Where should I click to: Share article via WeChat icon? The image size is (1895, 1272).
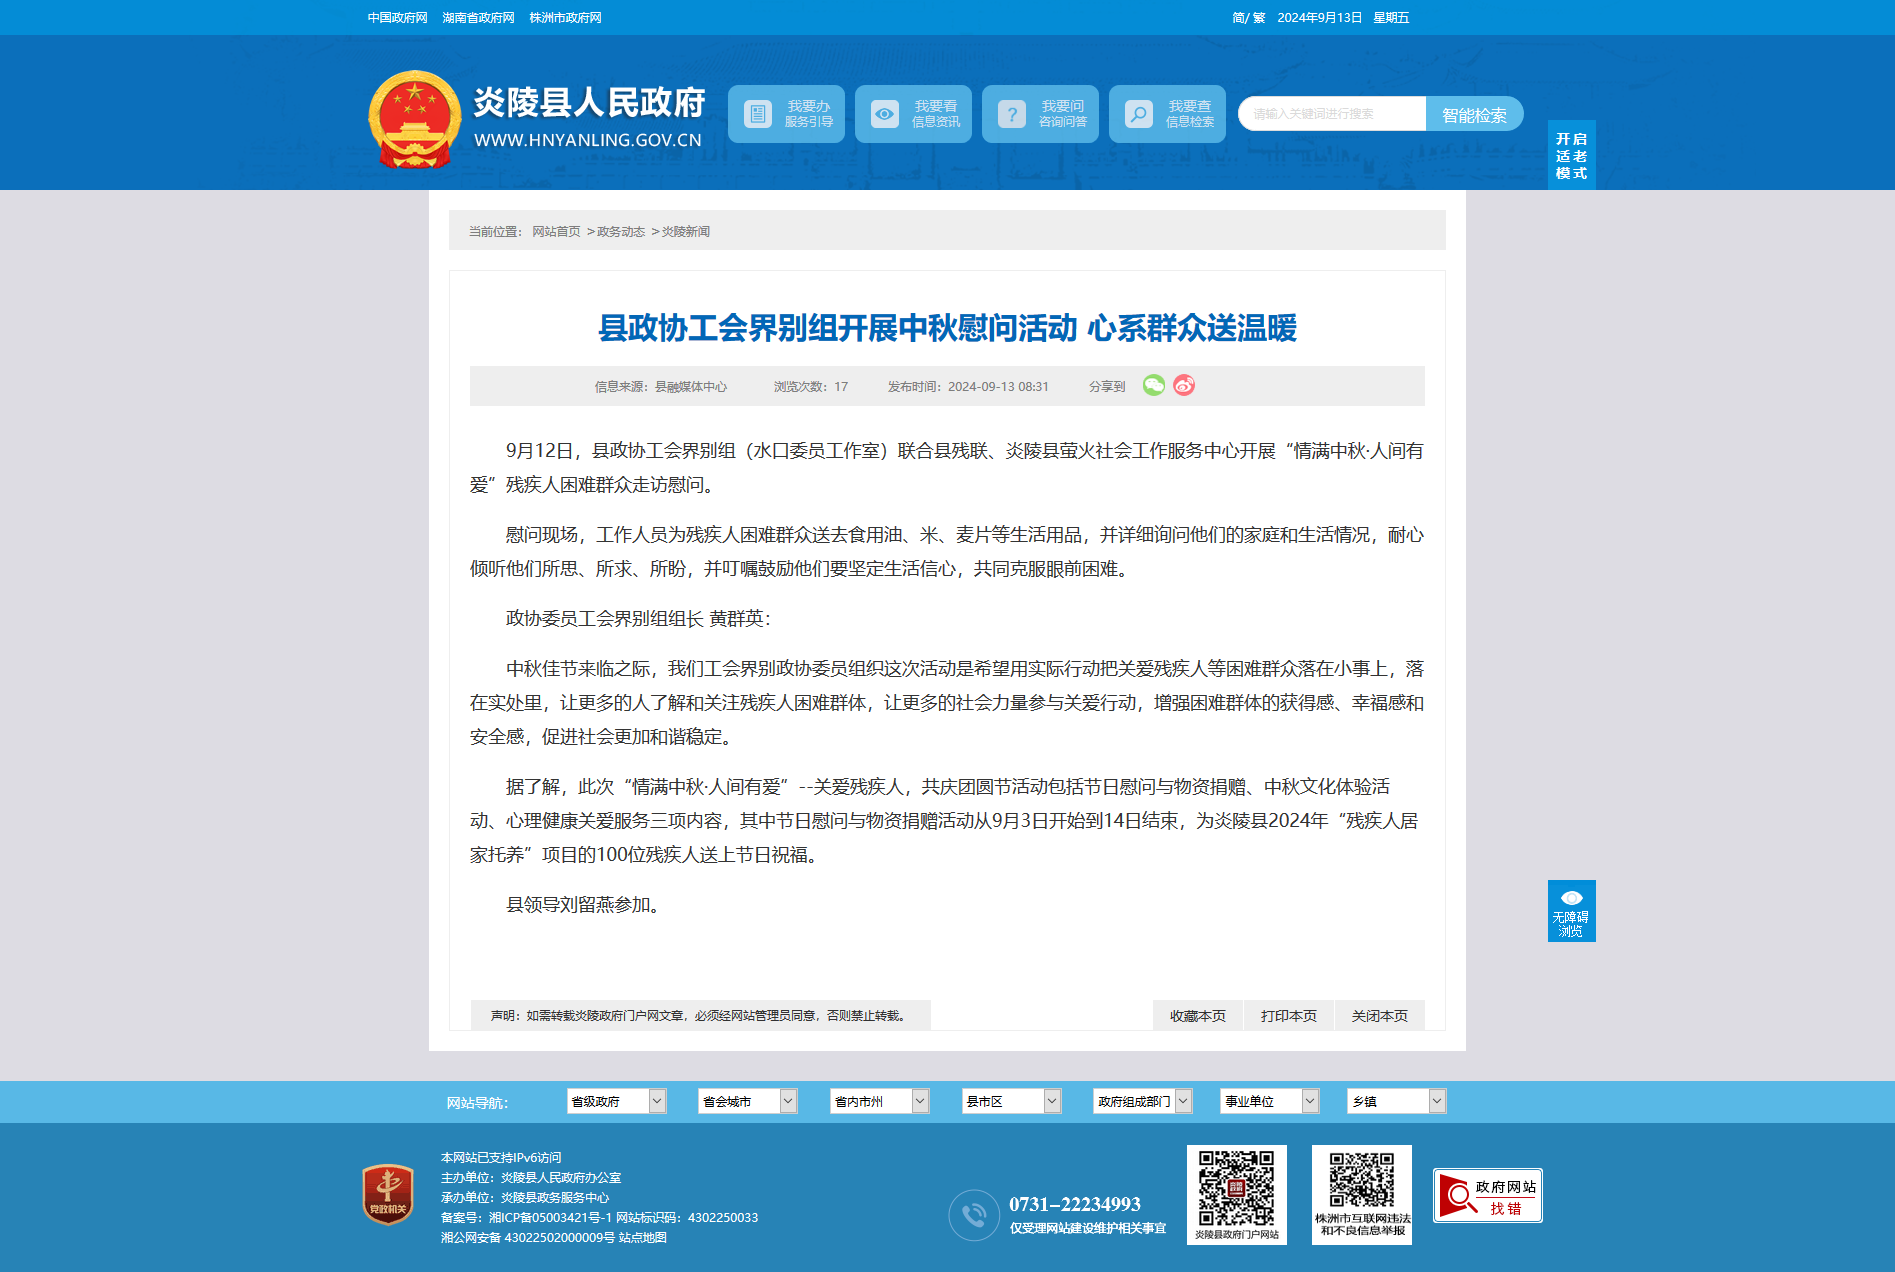coord(1154,385)
